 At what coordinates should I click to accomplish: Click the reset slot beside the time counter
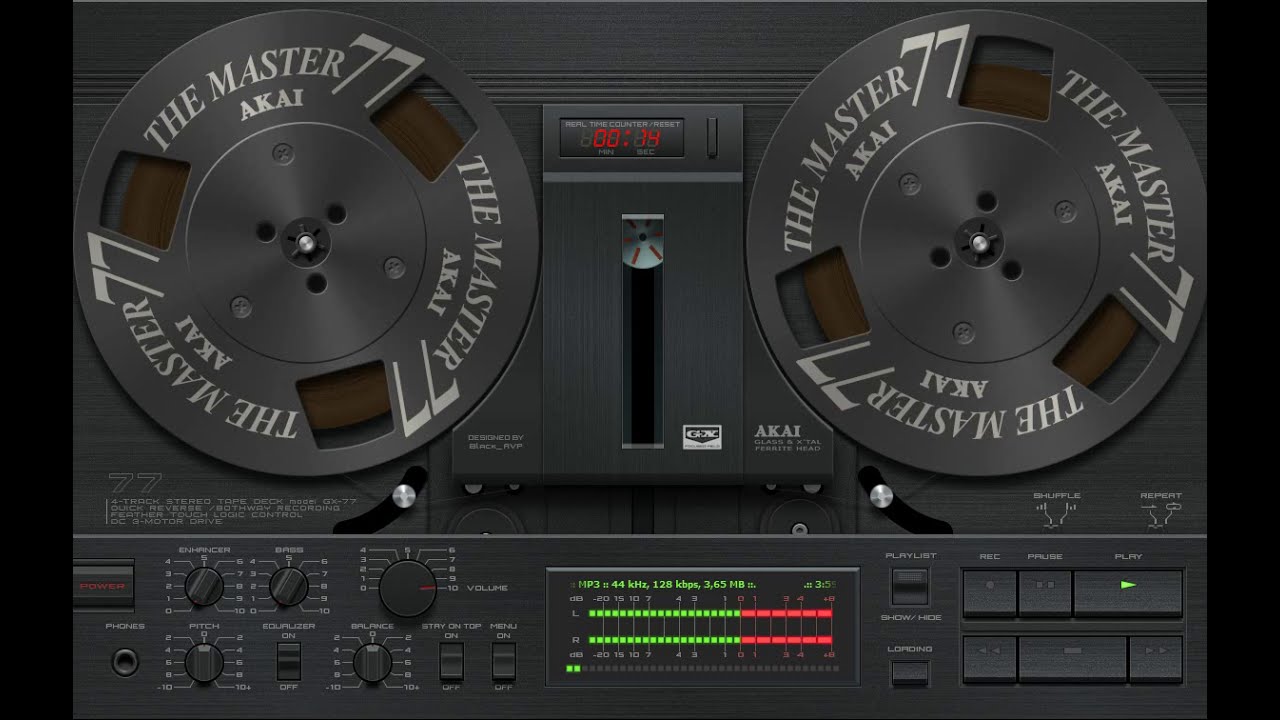click(712, 138)
